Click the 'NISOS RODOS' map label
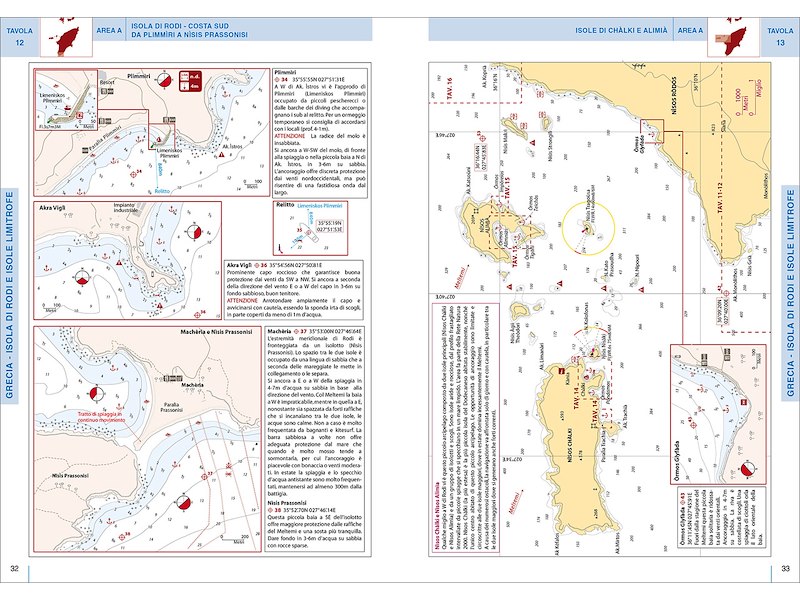 point(674,95)
